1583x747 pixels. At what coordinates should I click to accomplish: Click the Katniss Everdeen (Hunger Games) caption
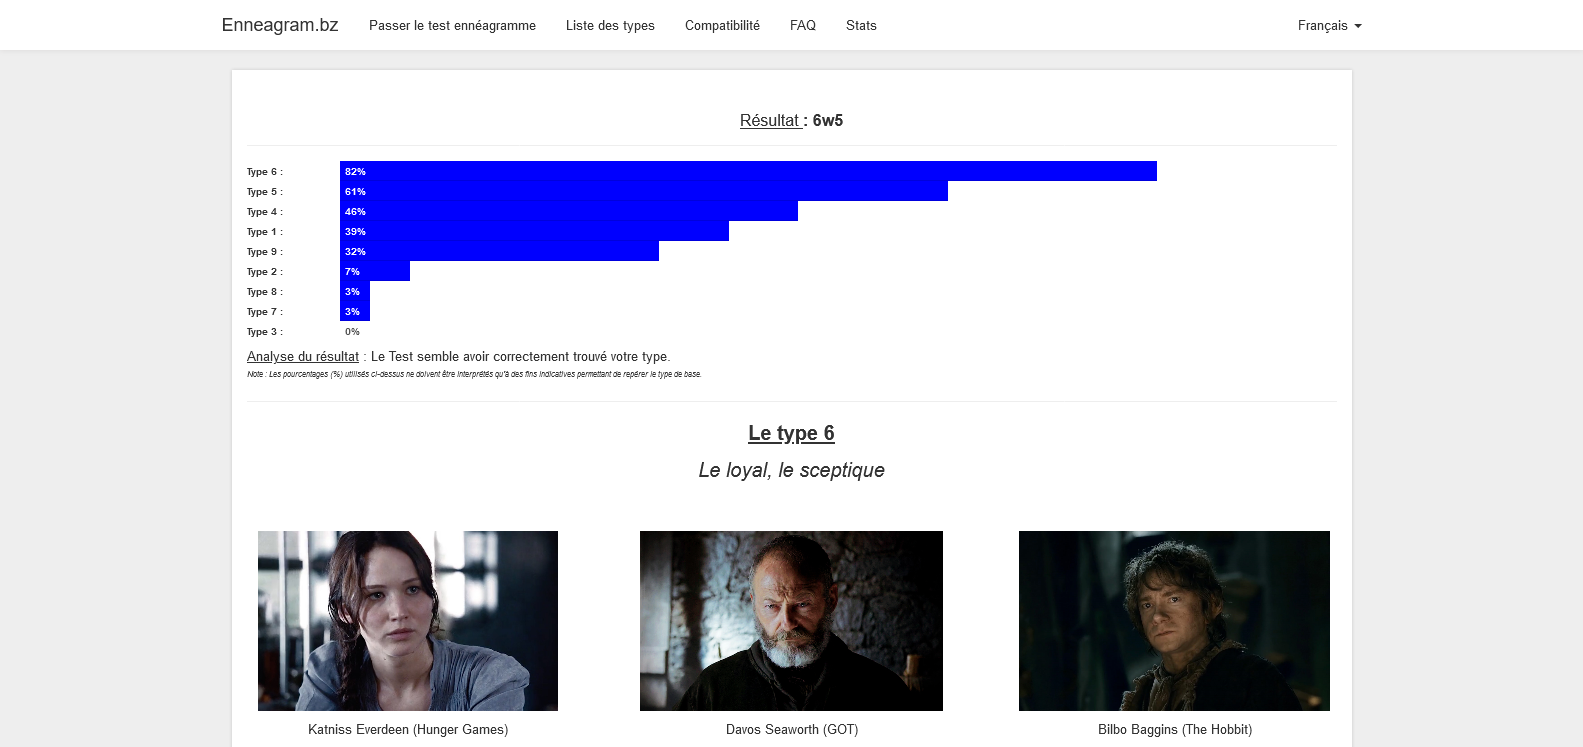tap(408, 730)
